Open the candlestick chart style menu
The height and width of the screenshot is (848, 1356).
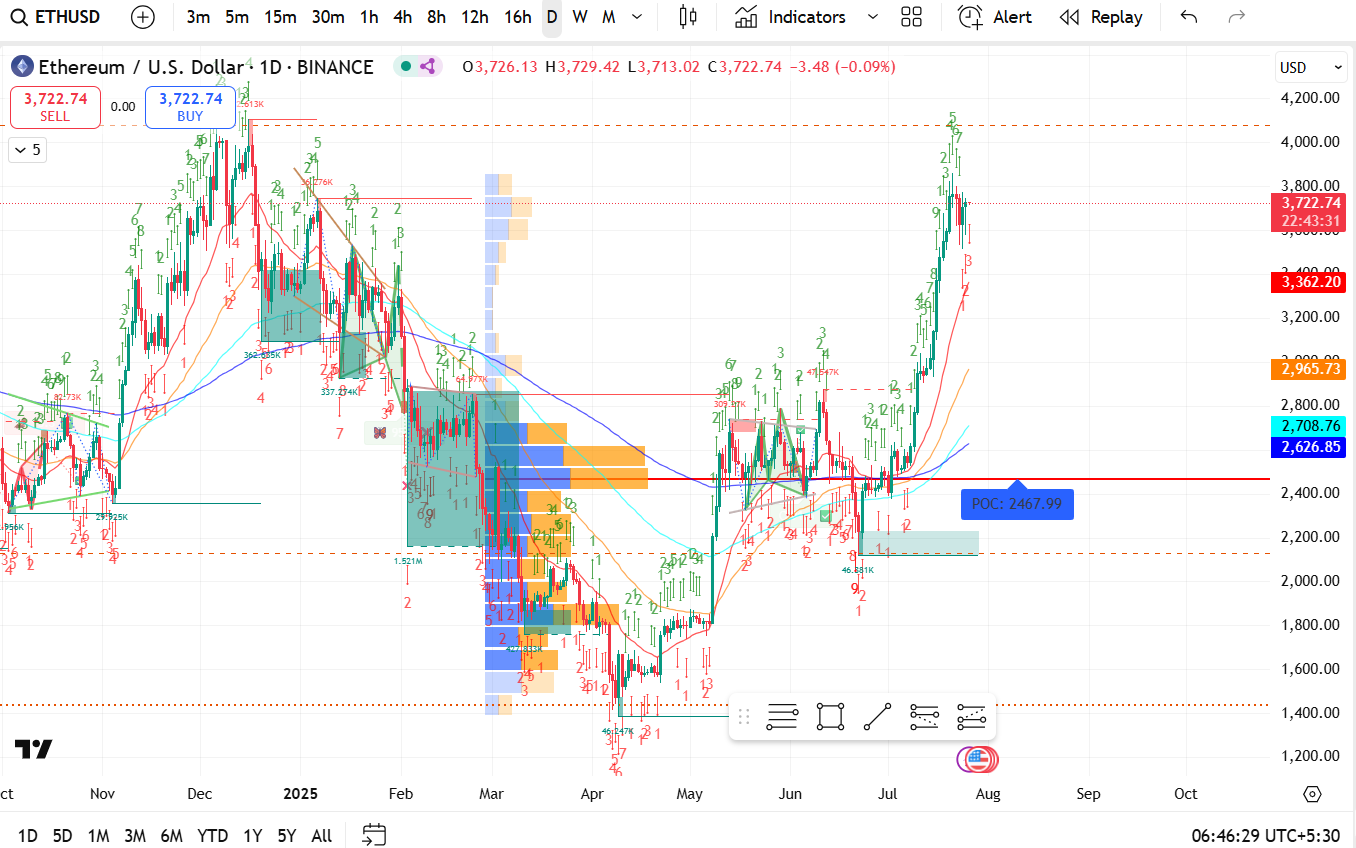(688, 17)
